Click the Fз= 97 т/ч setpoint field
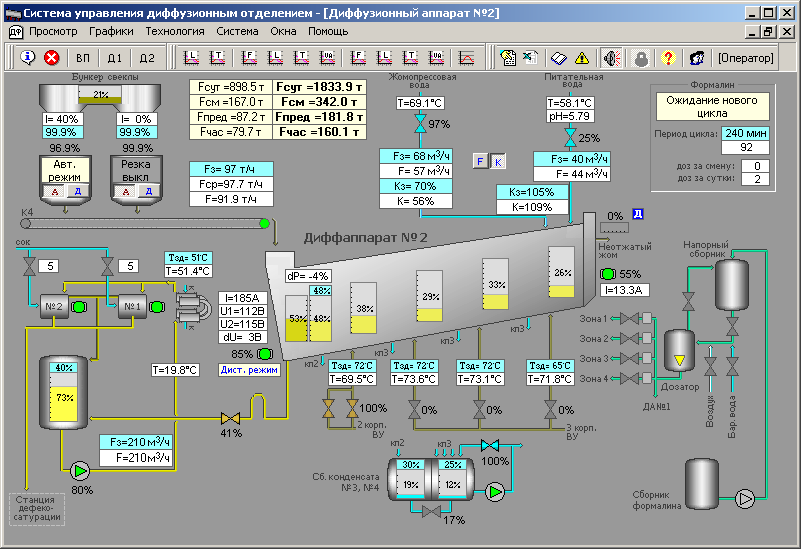801x549 pixels. (231, 169)
